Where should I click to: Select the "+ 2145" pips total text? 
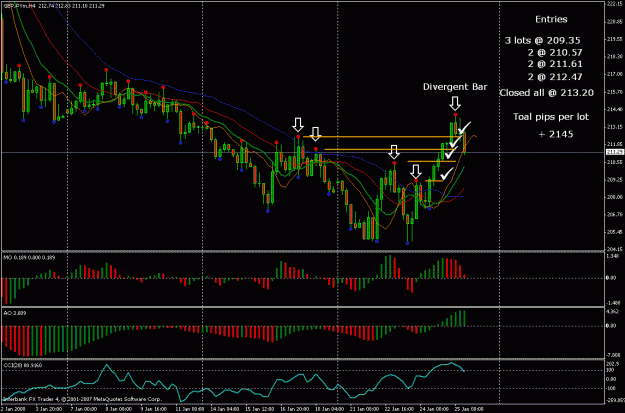coord(556,134)
